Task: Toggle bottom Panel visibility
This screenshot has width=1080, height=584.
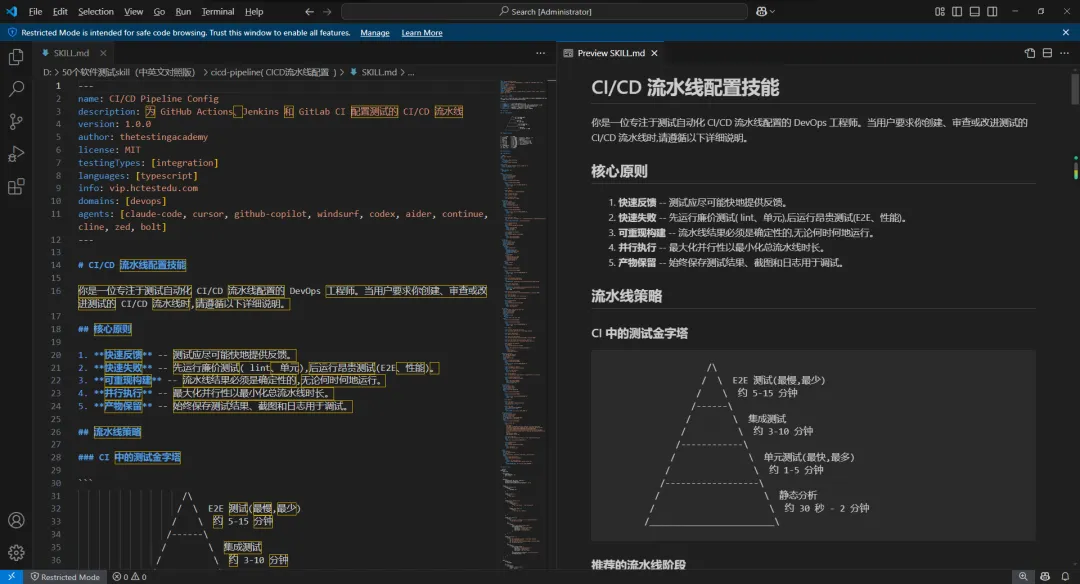Action: tap(975, 12)
